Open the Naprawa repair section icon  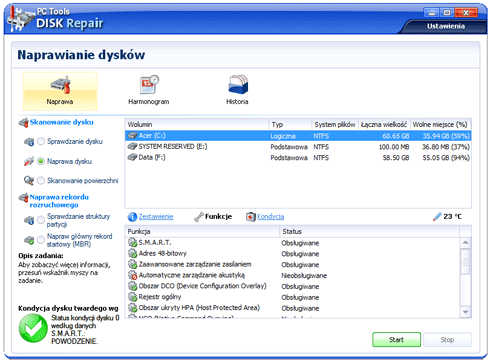coord(61,84)
